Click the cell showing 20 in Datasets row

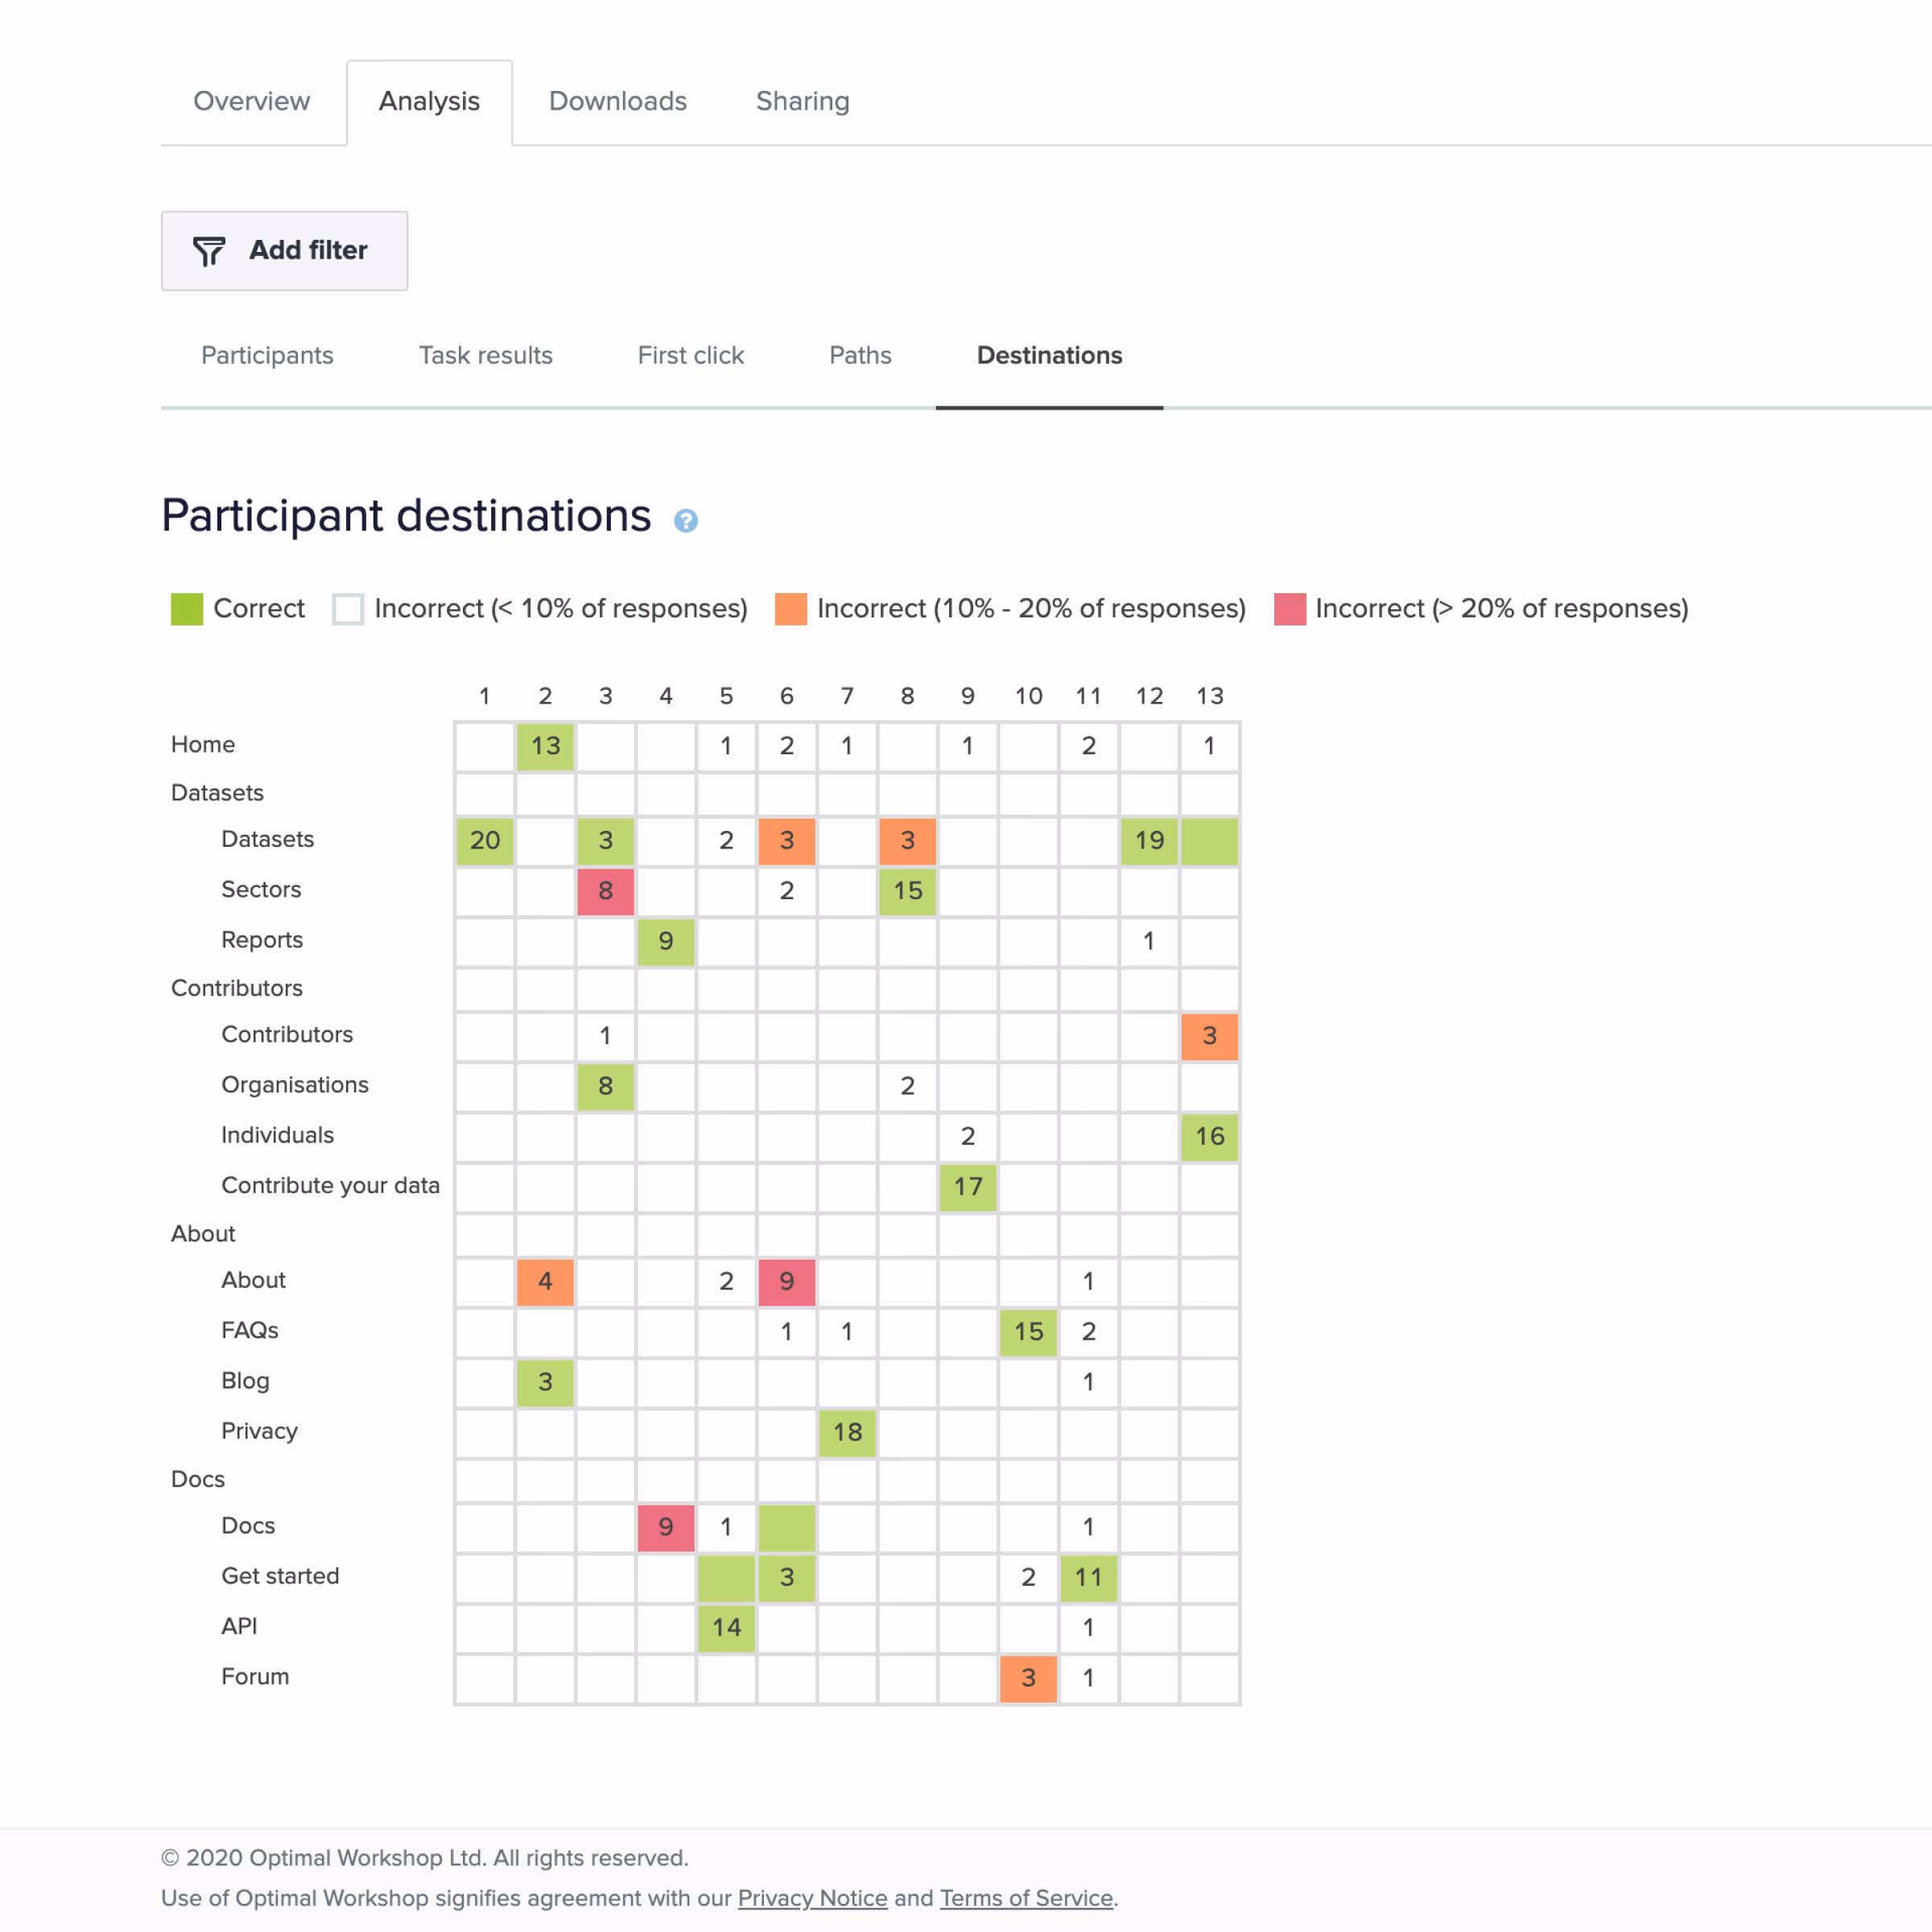[x=484, y=842]
